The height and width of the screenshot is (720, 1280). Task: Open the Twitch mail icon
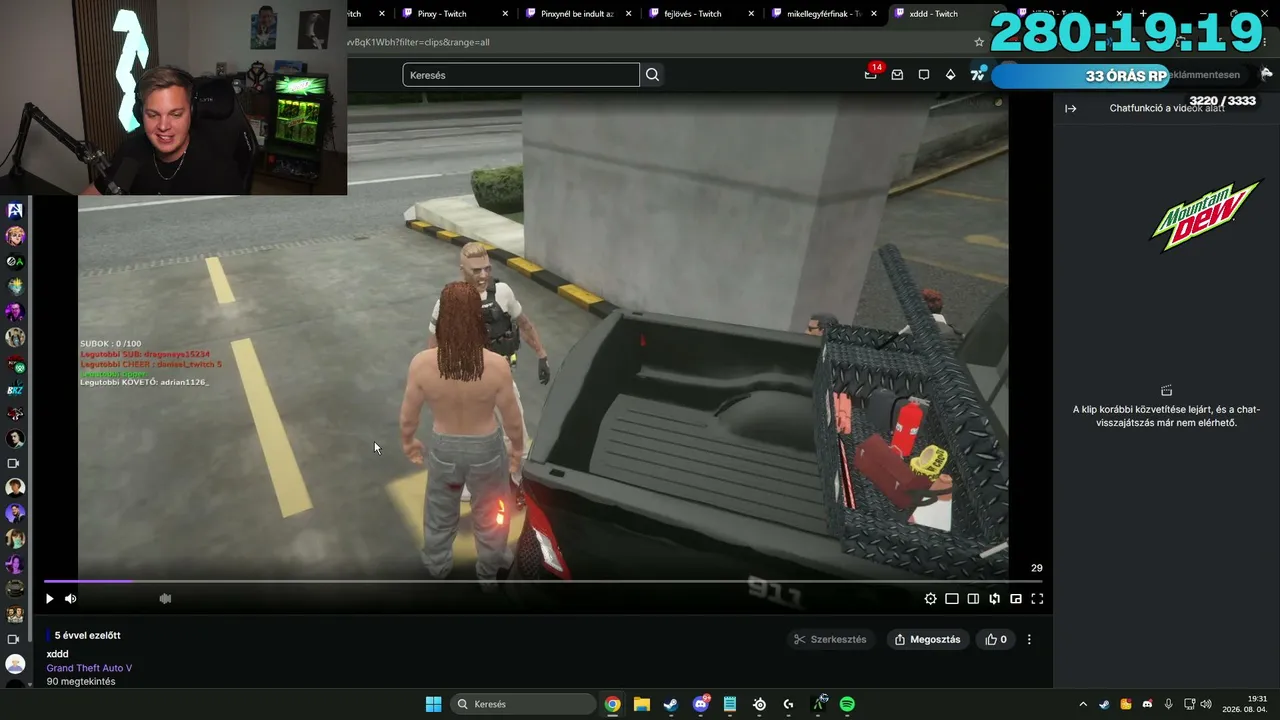point(897,75)
